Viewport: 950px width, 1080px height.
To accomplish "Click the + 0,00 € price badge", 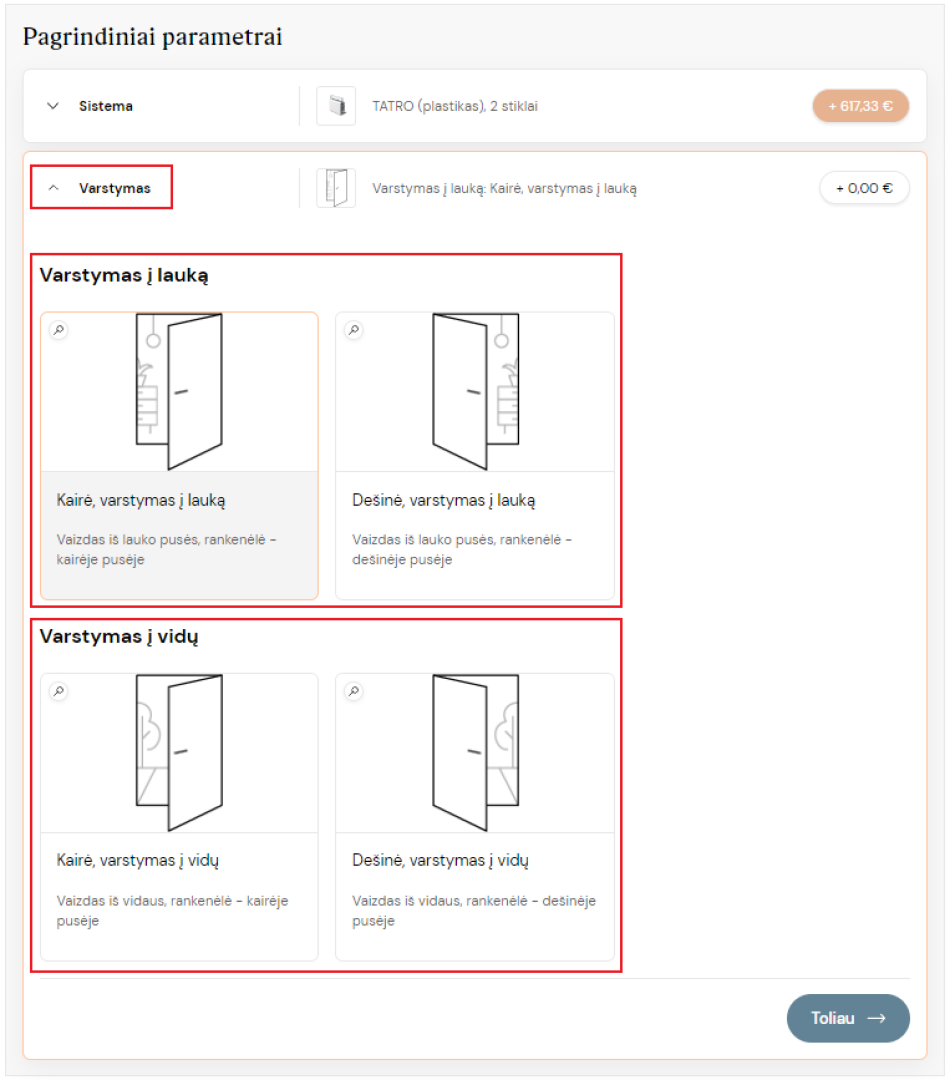I will 864,188.
